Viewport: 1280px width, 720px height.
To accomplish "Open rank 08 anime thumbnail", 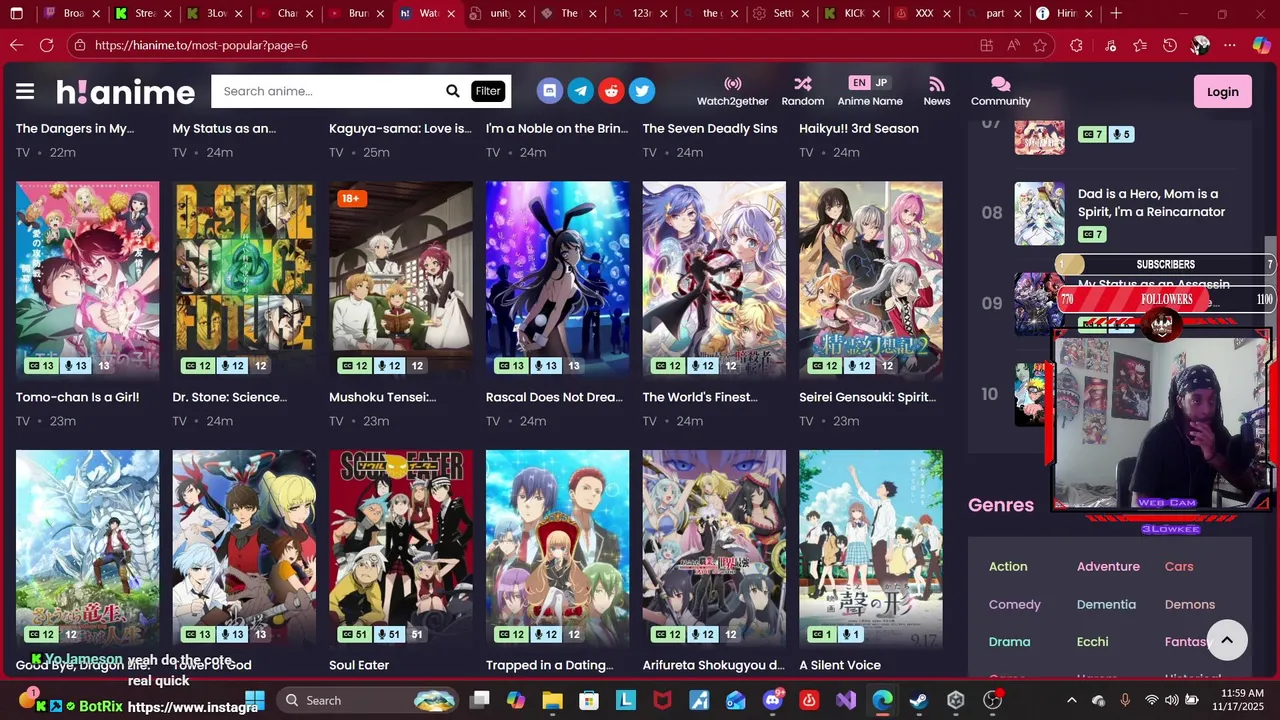I will tap(1040, 213).
